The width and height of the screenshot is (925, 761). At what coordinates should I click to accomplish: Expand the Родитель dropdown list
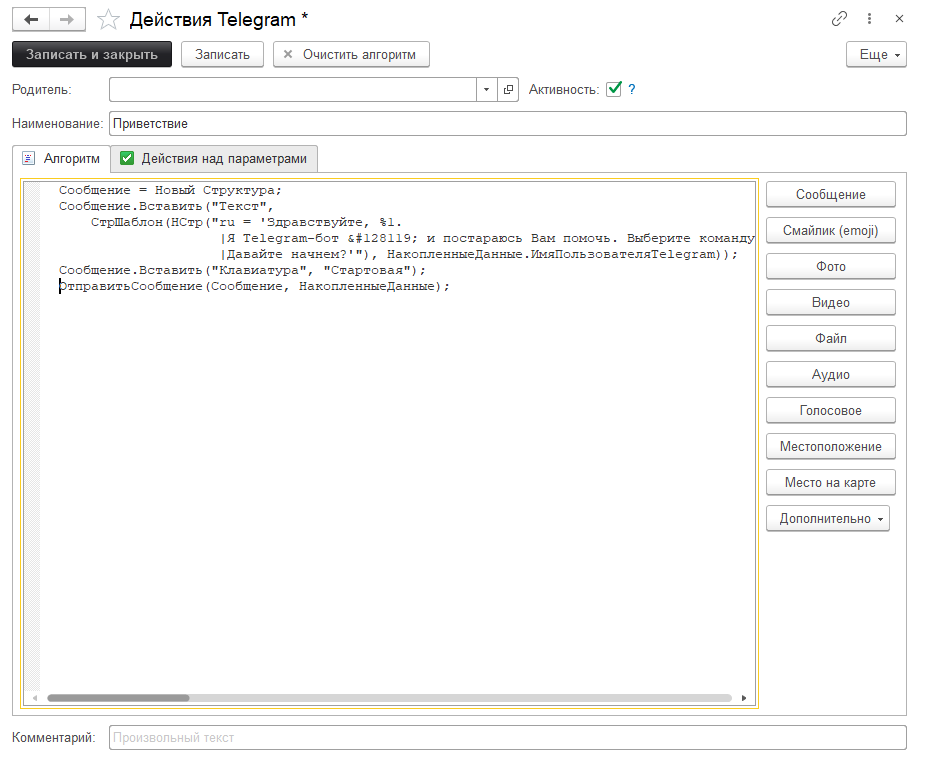486,90
